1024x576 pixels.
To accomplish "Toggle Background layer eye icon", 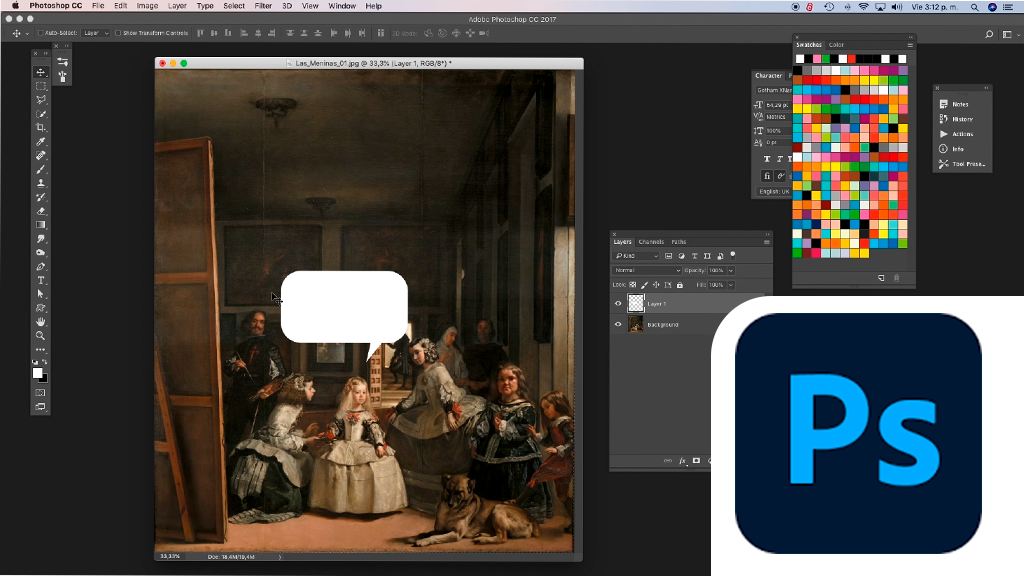I will [x=618, y=325].
